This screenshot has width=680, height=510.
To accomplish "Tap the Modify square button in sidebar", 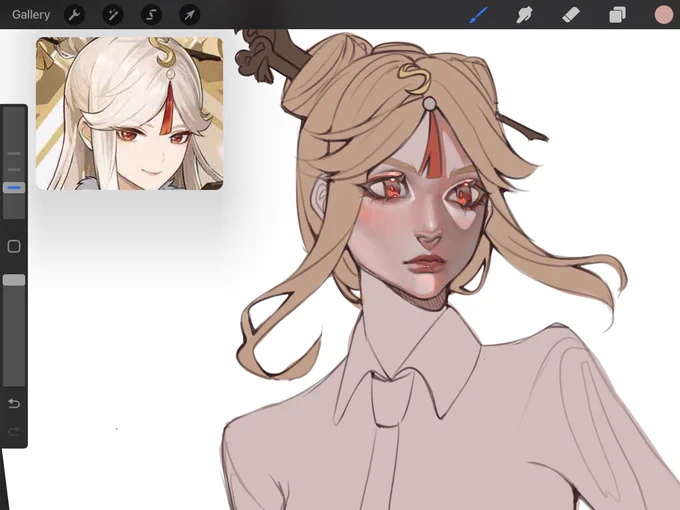I will [14, 246].
